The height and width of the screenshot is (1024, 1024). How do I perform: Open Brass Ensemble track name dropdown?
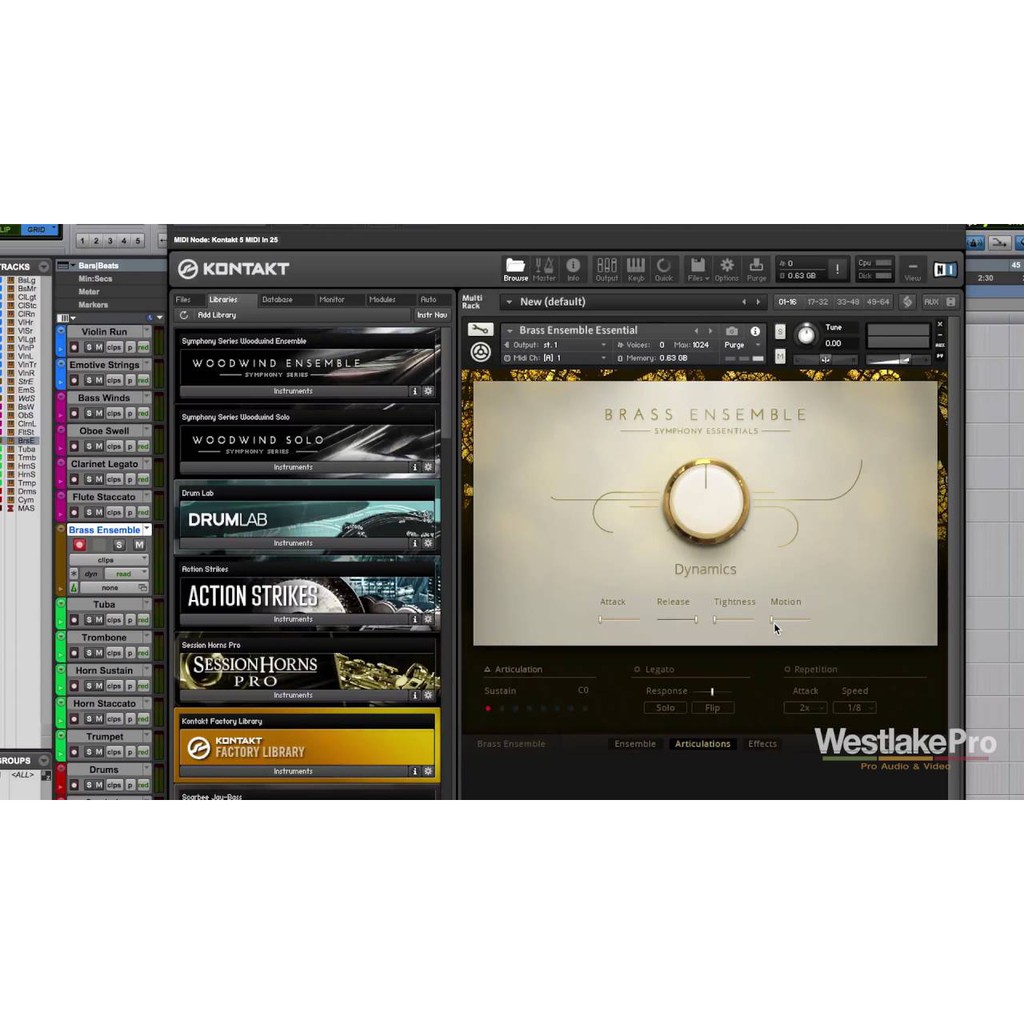147,530
